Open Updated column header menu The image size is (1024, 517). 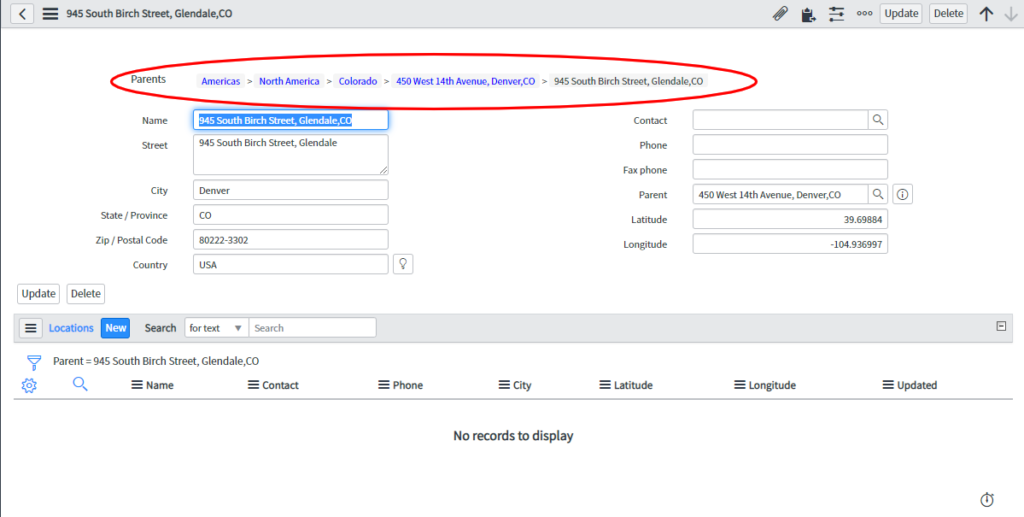pos(888,385)
